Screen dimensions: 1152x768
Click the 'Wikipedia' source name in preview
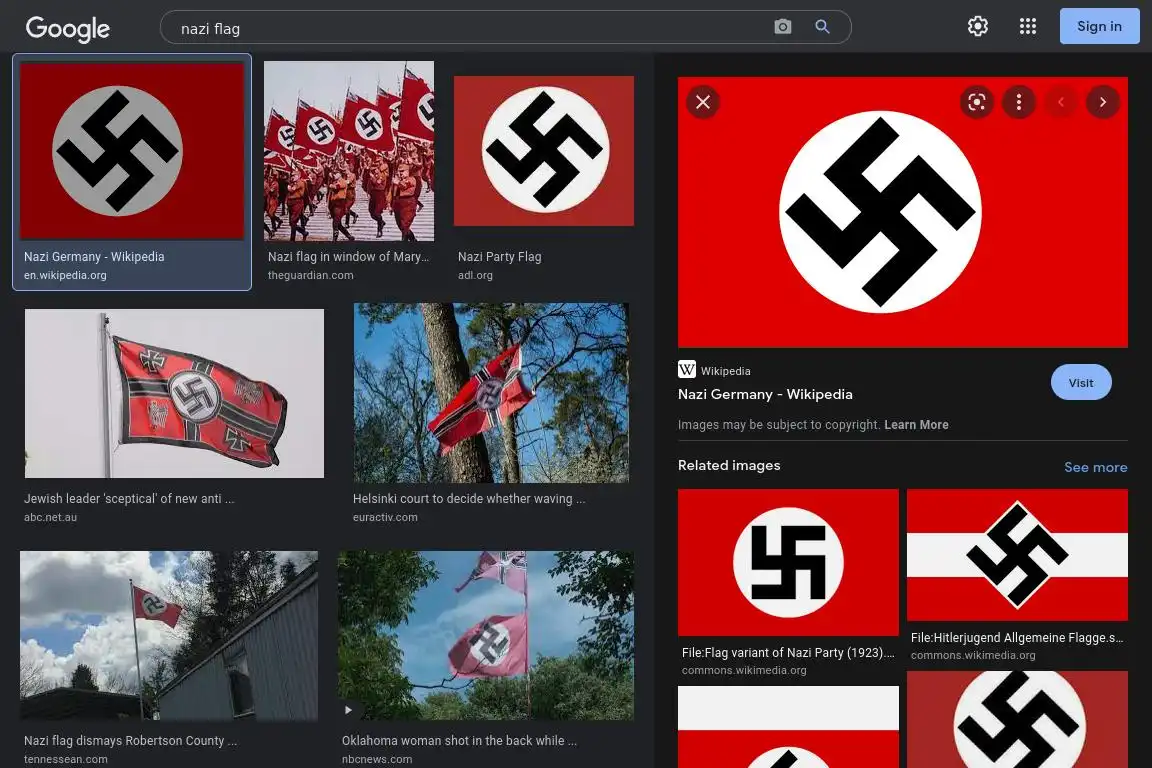click(725, 371)
